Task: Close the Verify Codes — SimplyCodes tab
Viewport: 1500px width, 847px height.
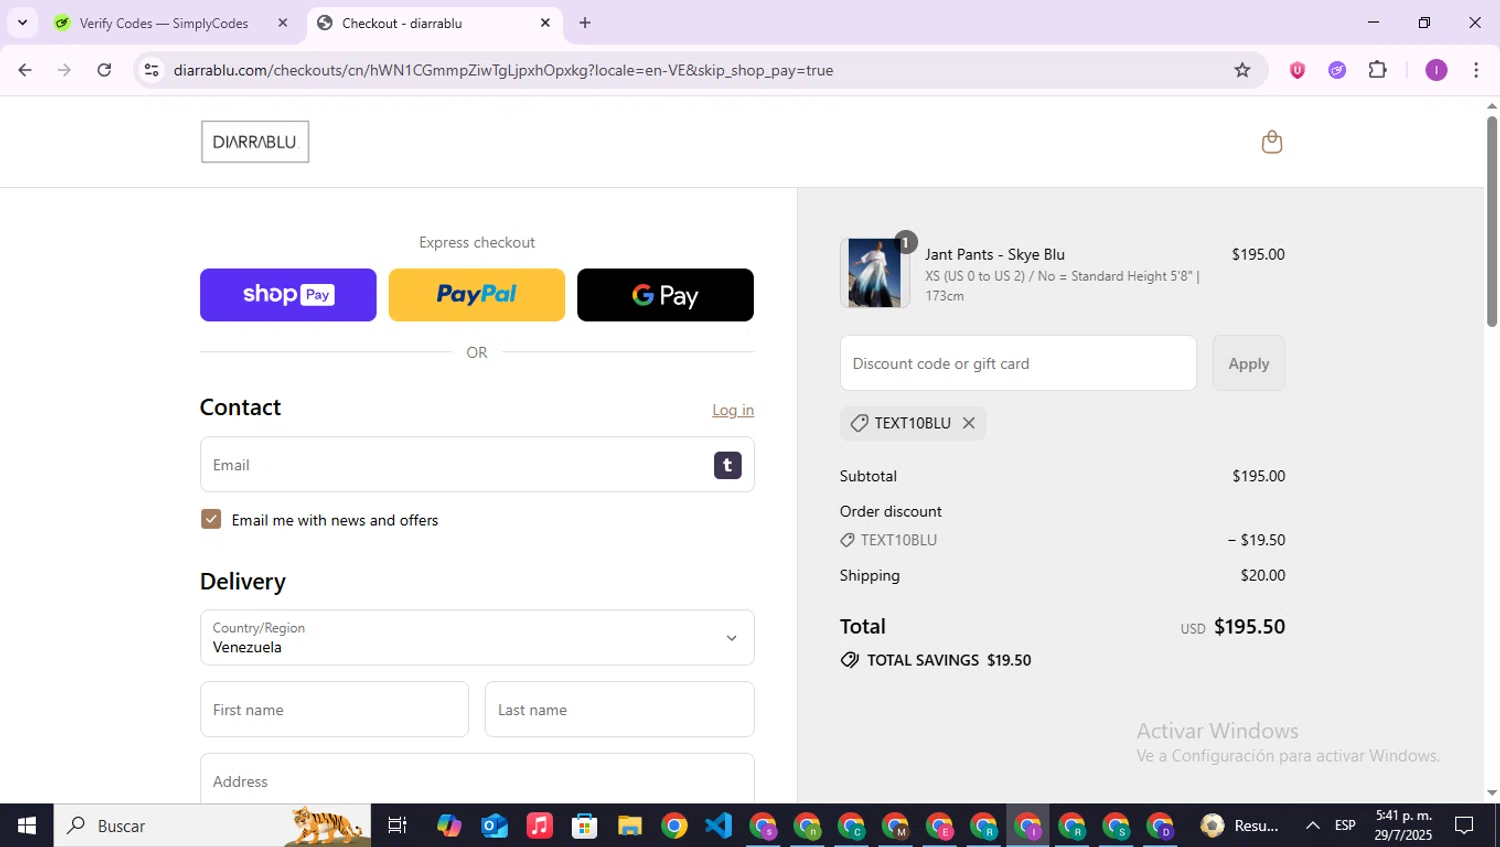Action: click(283, 23)
